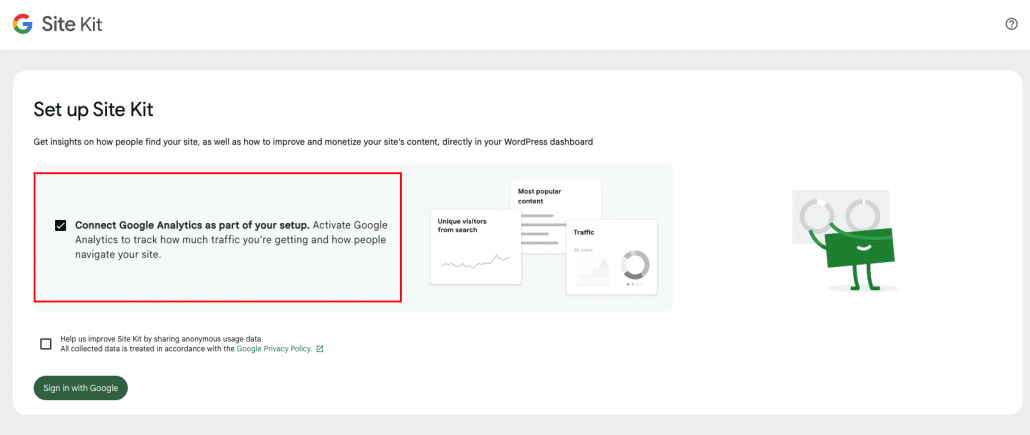Screen dimensions: 1030x435
Task: Click the Traffic preview card
Action: tap(612, 257)
